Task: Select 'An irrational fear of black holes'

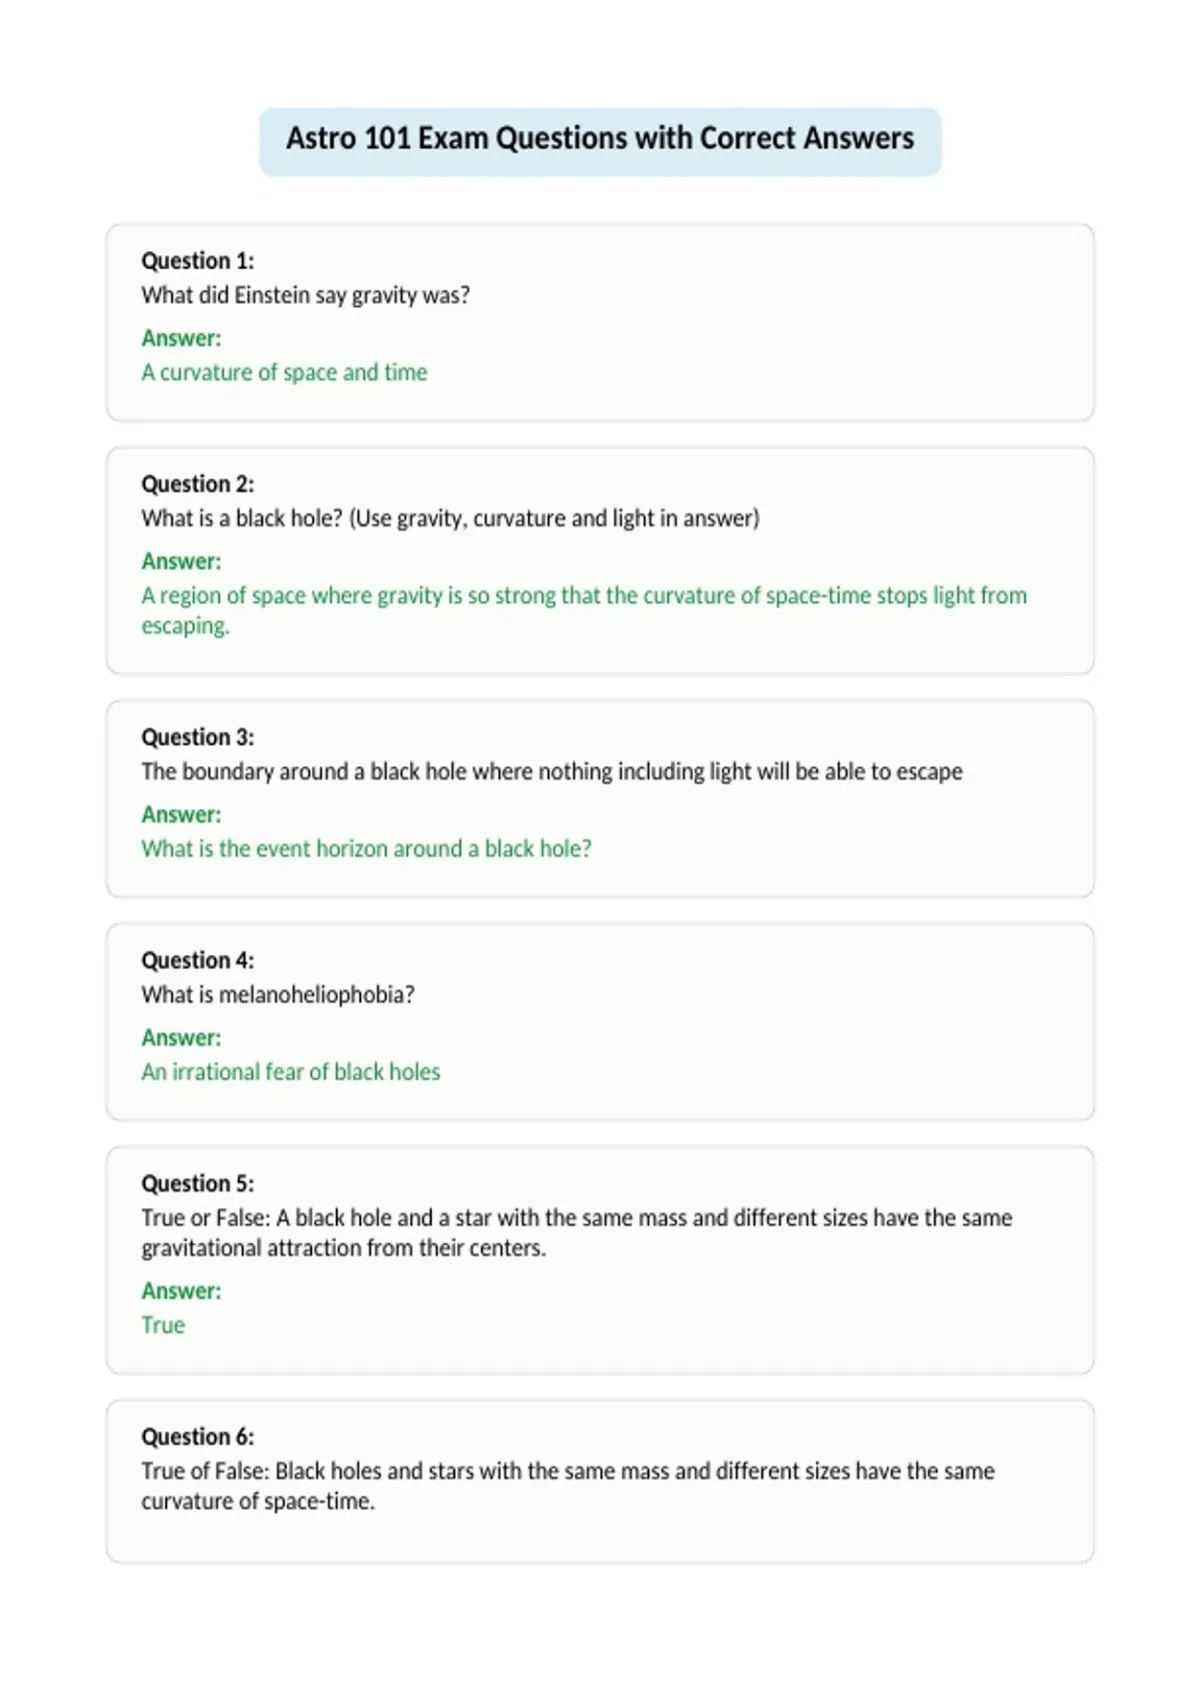Action: coord(290,1071)
